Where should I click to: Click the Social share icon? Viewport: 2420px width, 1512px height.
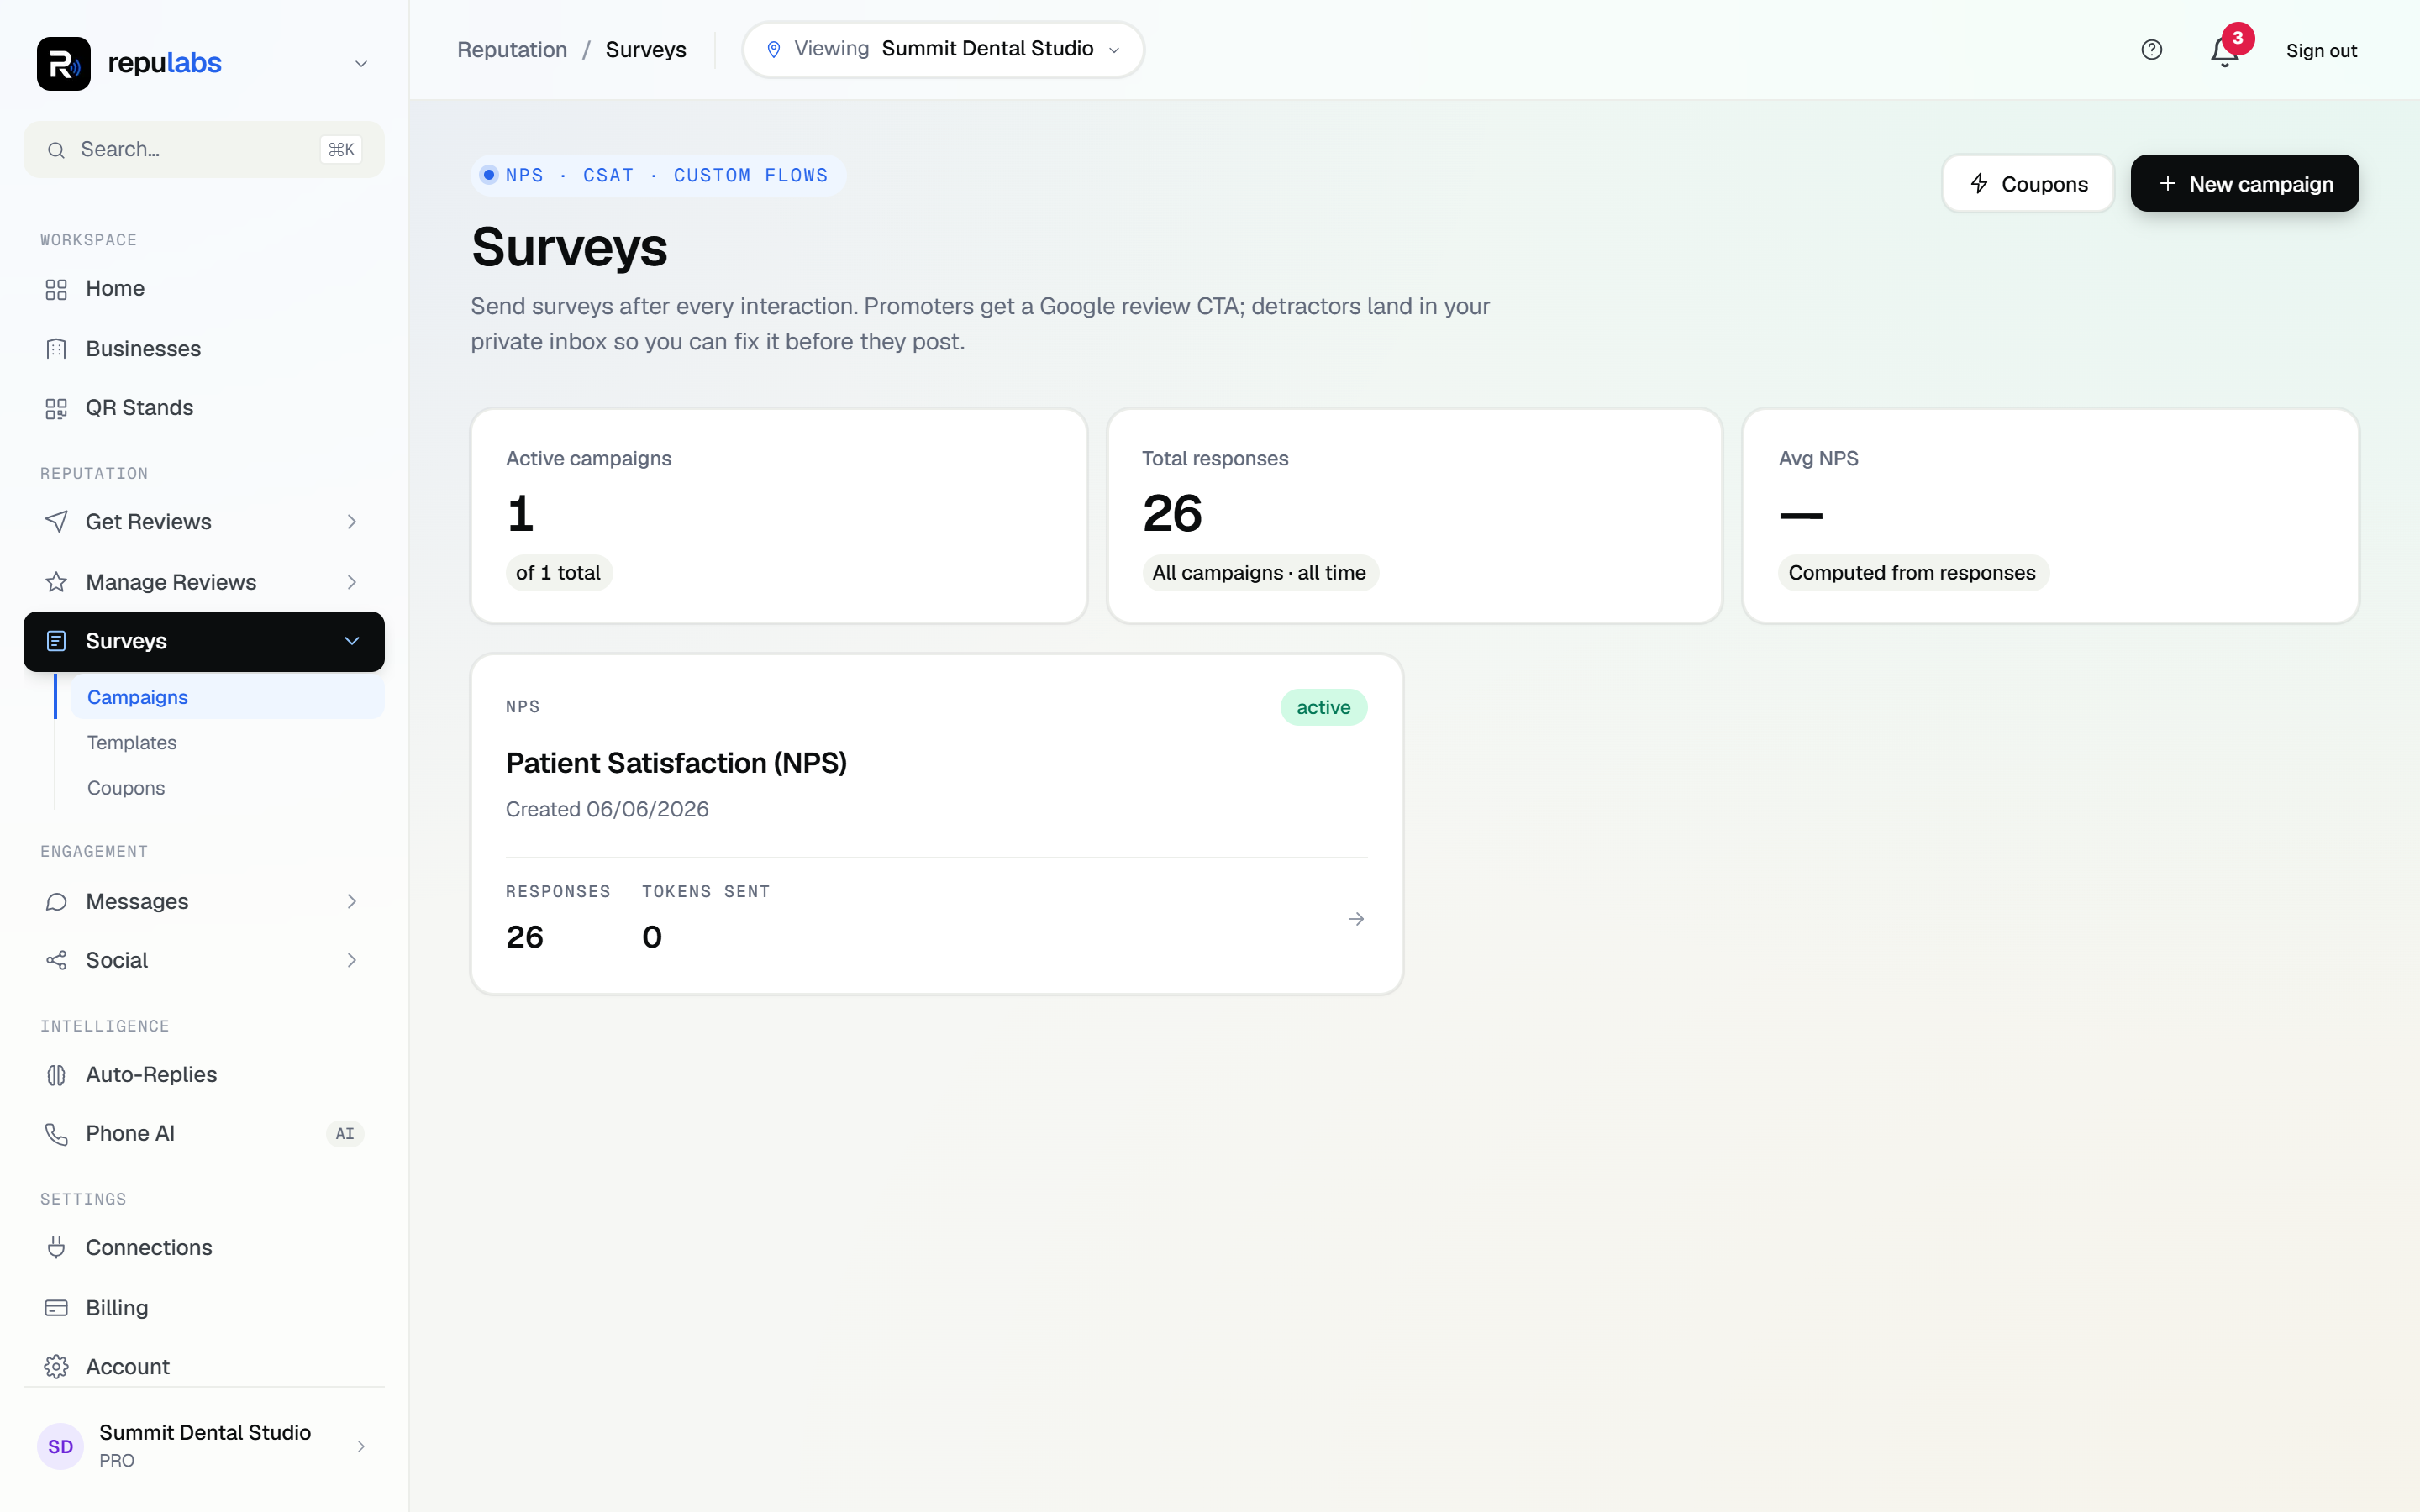56,961
